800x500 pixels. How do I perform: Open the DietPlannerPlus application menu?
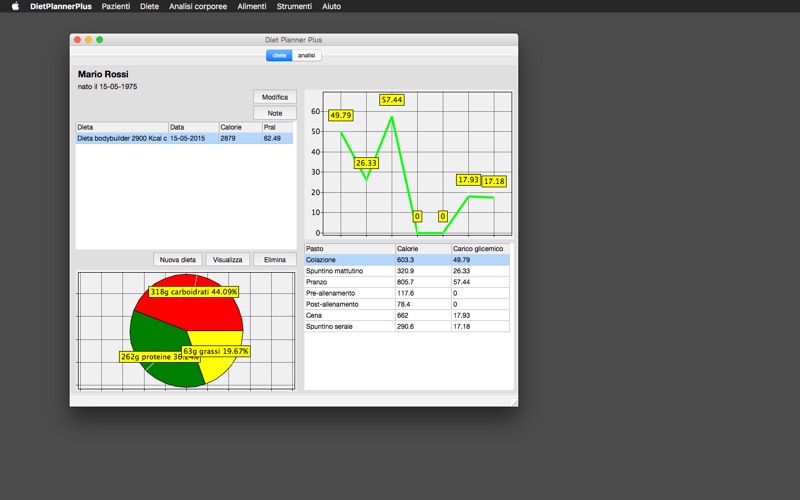(x=61, y=6)
